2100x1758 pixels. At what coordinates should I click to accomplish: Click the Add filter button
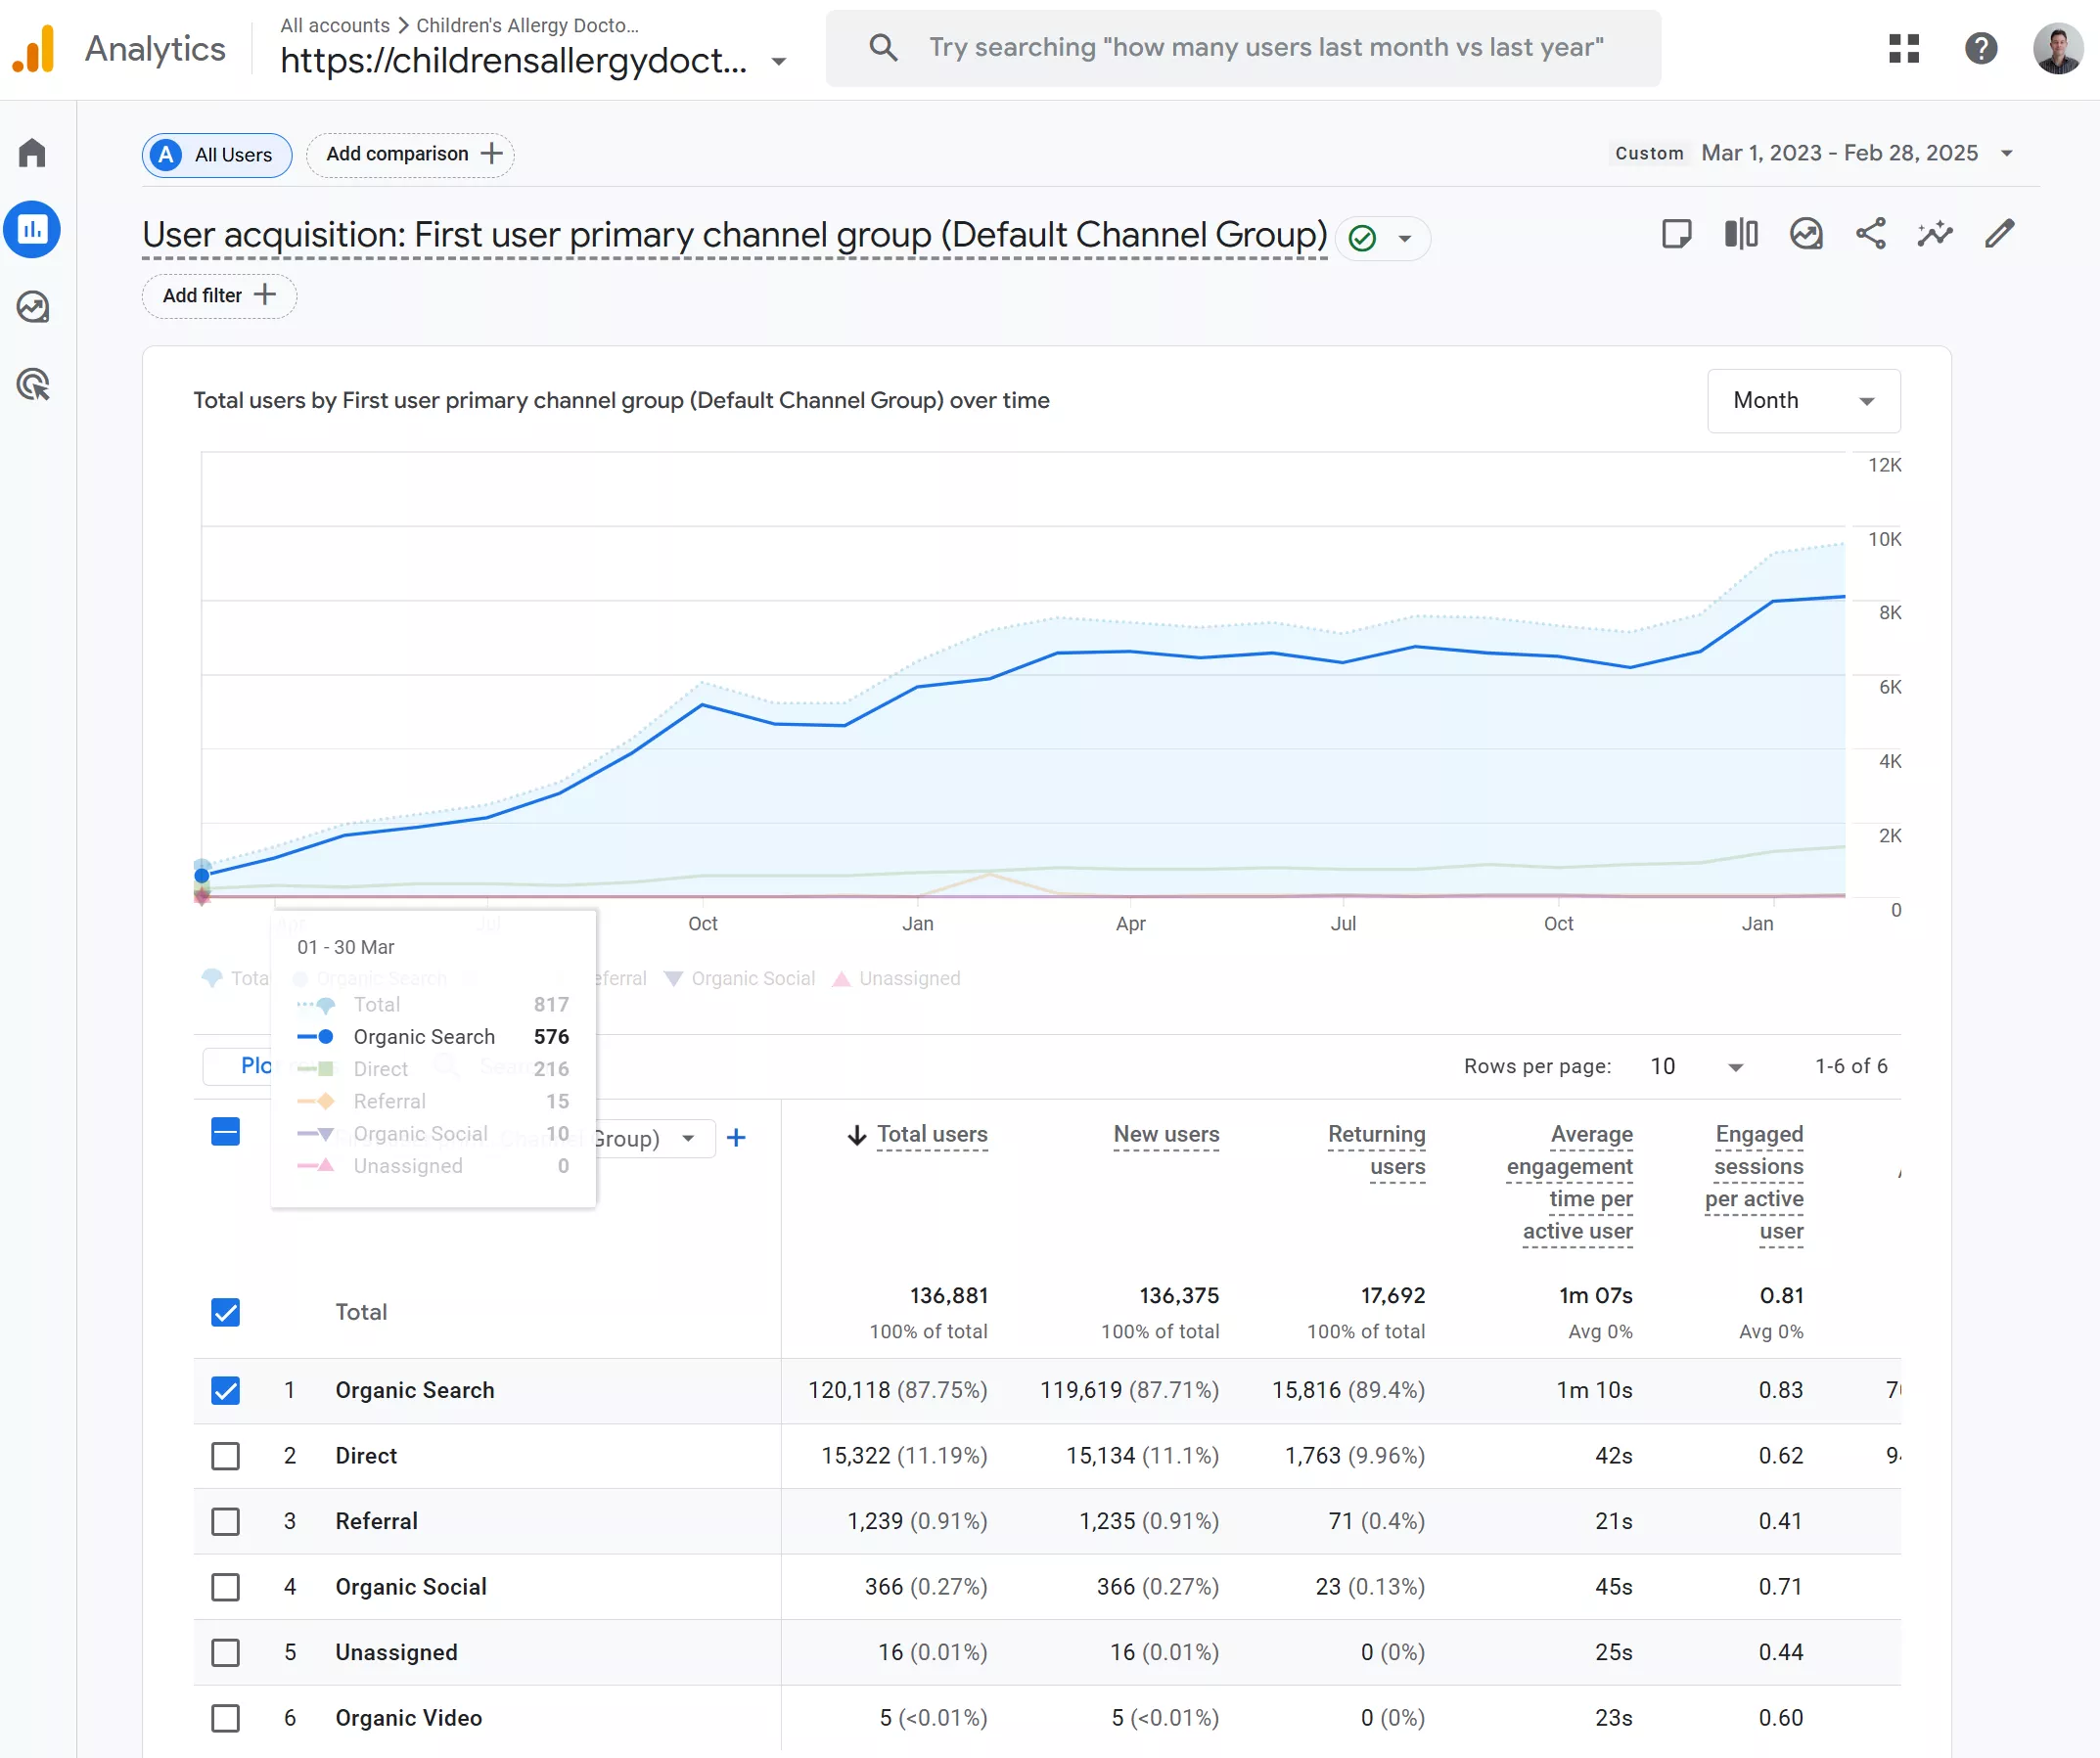[x=218, y=296]
